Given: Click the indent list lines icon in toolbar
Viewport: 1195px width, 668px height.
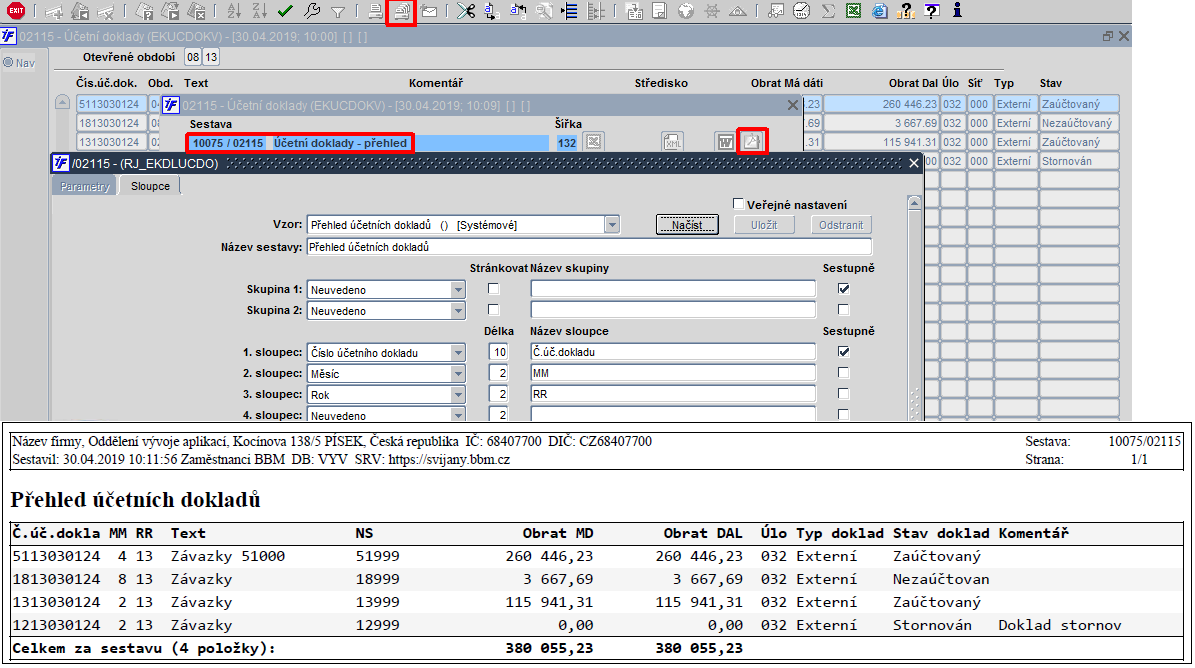Looking at the screenshot, I should point(569,11).
